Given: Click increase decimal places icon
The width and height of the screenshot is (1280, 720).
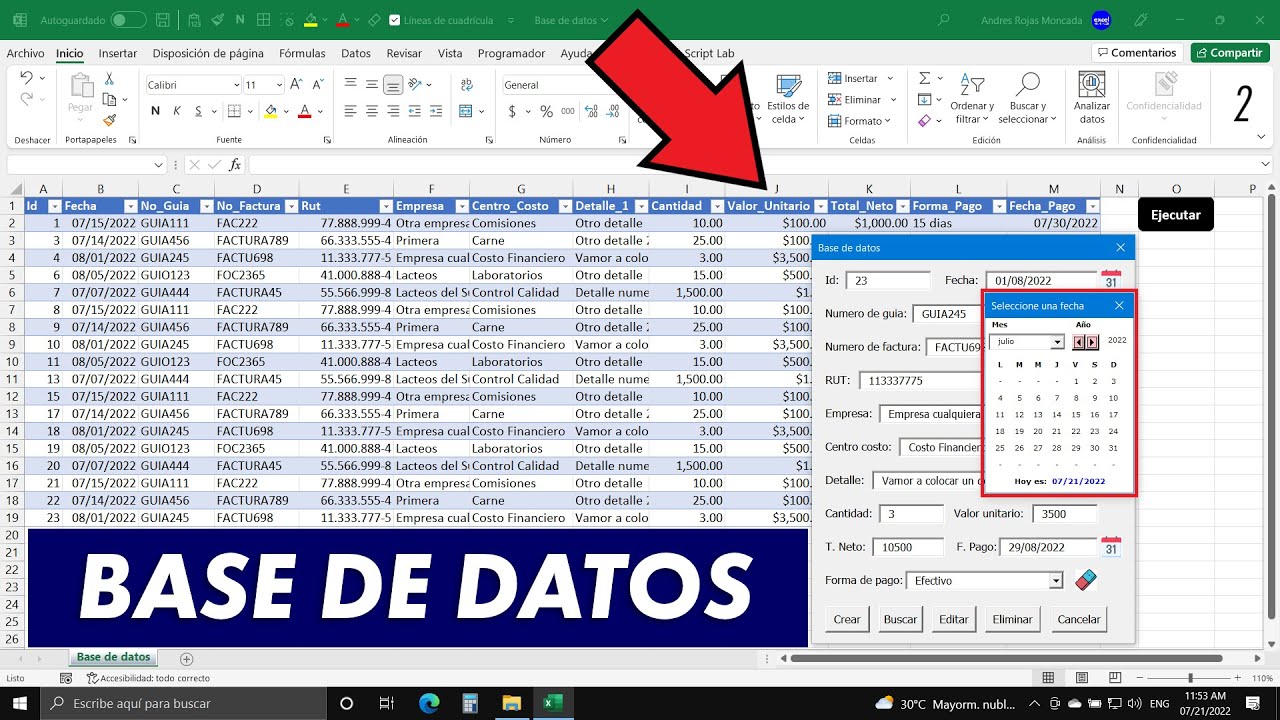Looking at the screenshot, I should [x=591, y=111].
